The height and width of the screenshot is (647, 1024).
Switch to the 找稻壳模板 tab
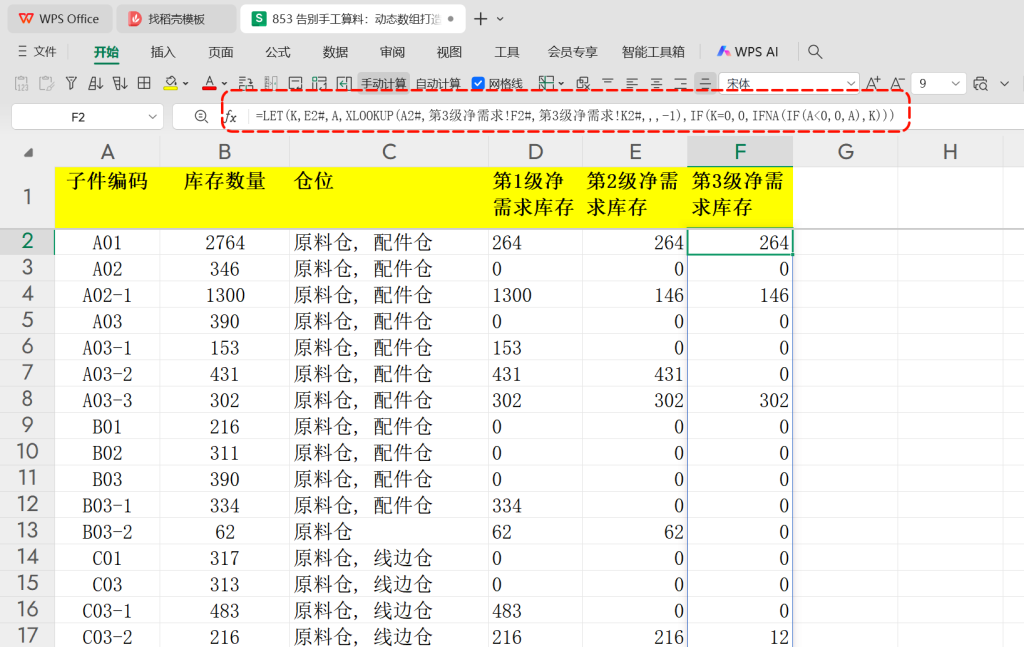click(176, 19)
